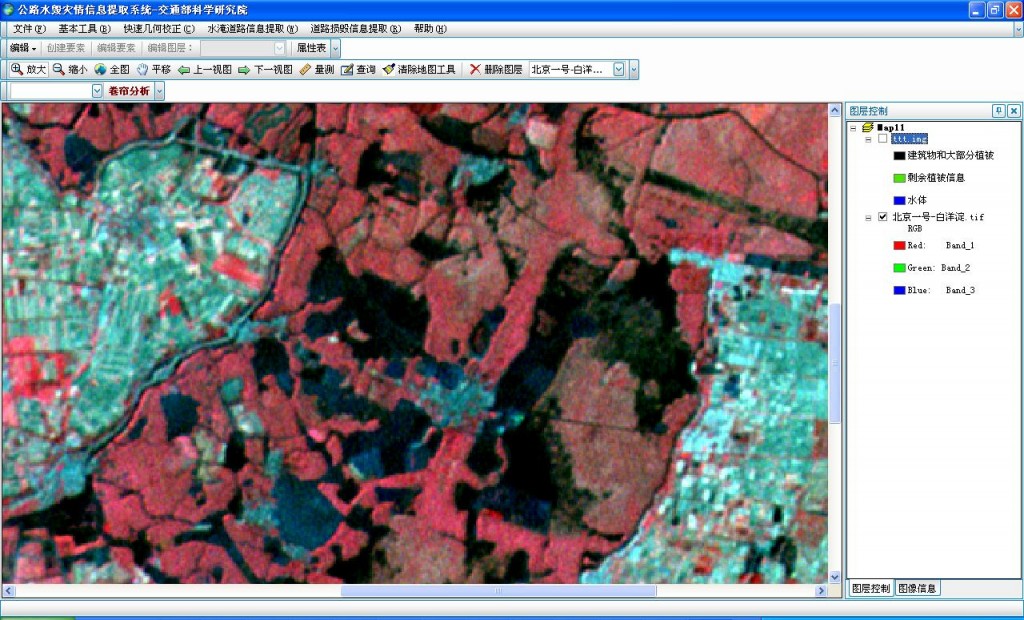Open the 编辑 dropdown in edit toolbar
Viewport: 1024px width, 620px height.
coord(23,48)
